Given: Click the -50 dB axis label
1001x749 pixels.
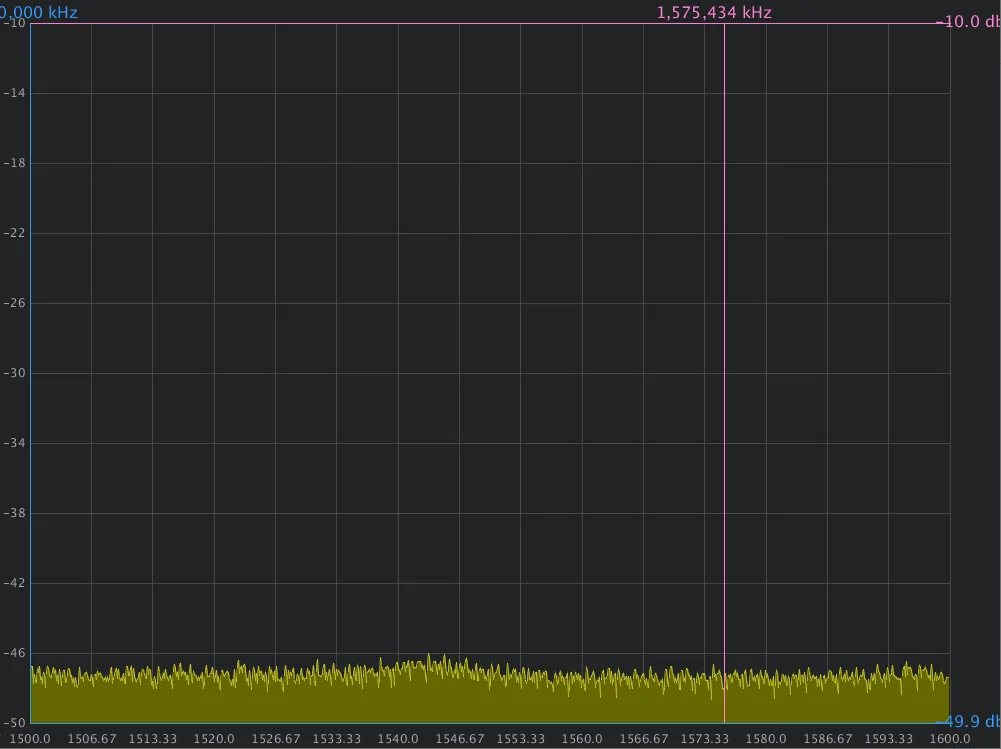Looking at the screenshot, I should coord(14,723).
